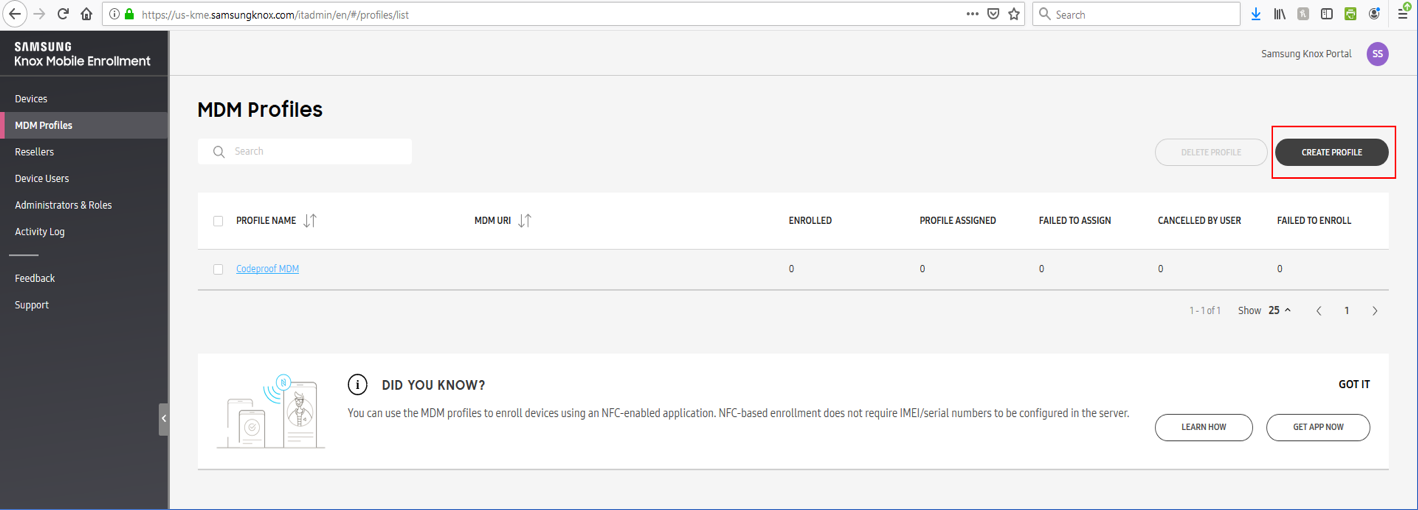The height and width of the screenshot is (510, 1418).
Task: Bookmark this page with the star icon
Action: point(1014,14)
